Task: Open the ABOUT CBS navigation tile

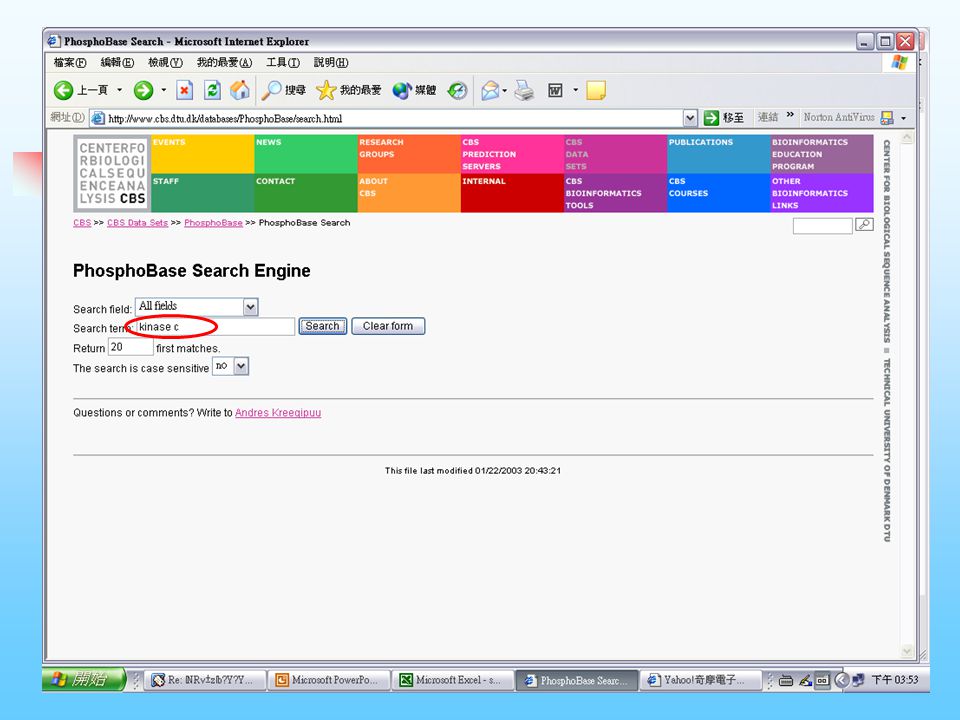Action: point(409,193)
